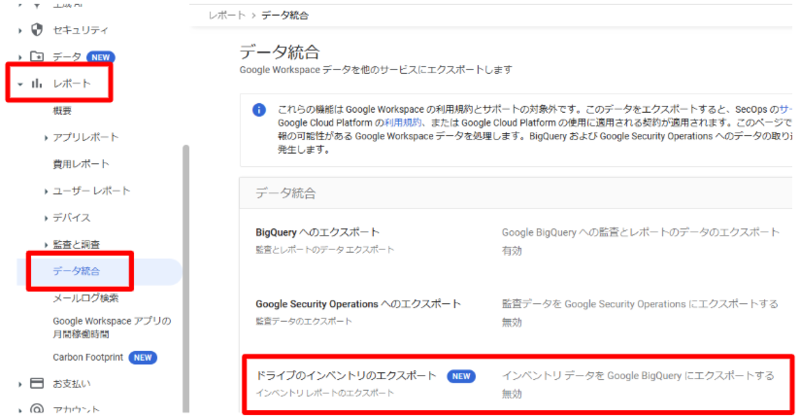Click NEW badge beside ドライブのインベントリのエクスポート
The image size is (800, 416).
[461, 376]
